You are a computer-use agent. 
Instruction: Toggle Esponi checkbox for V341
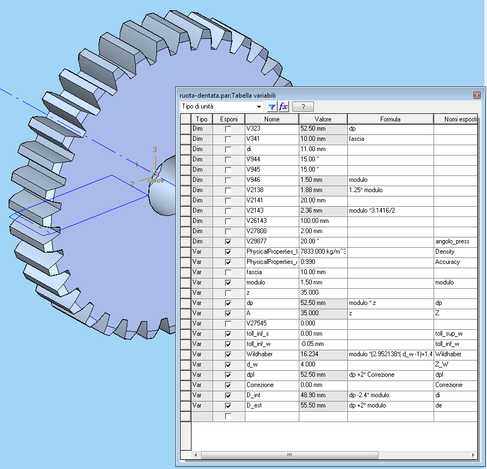[228, 139]
